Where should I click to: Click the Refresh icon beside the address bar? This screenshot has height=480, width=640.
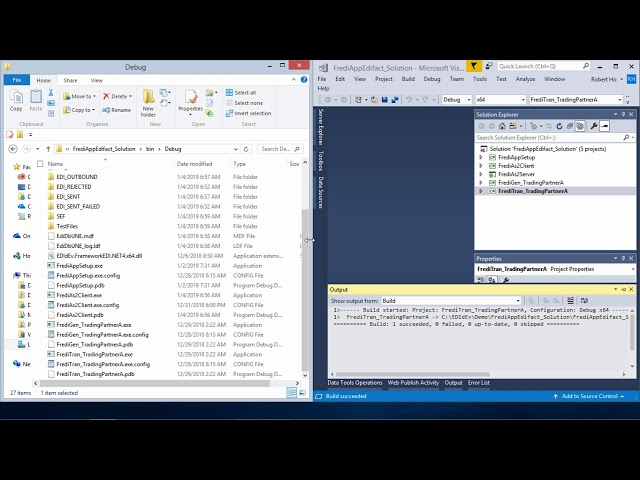point(246,149)
